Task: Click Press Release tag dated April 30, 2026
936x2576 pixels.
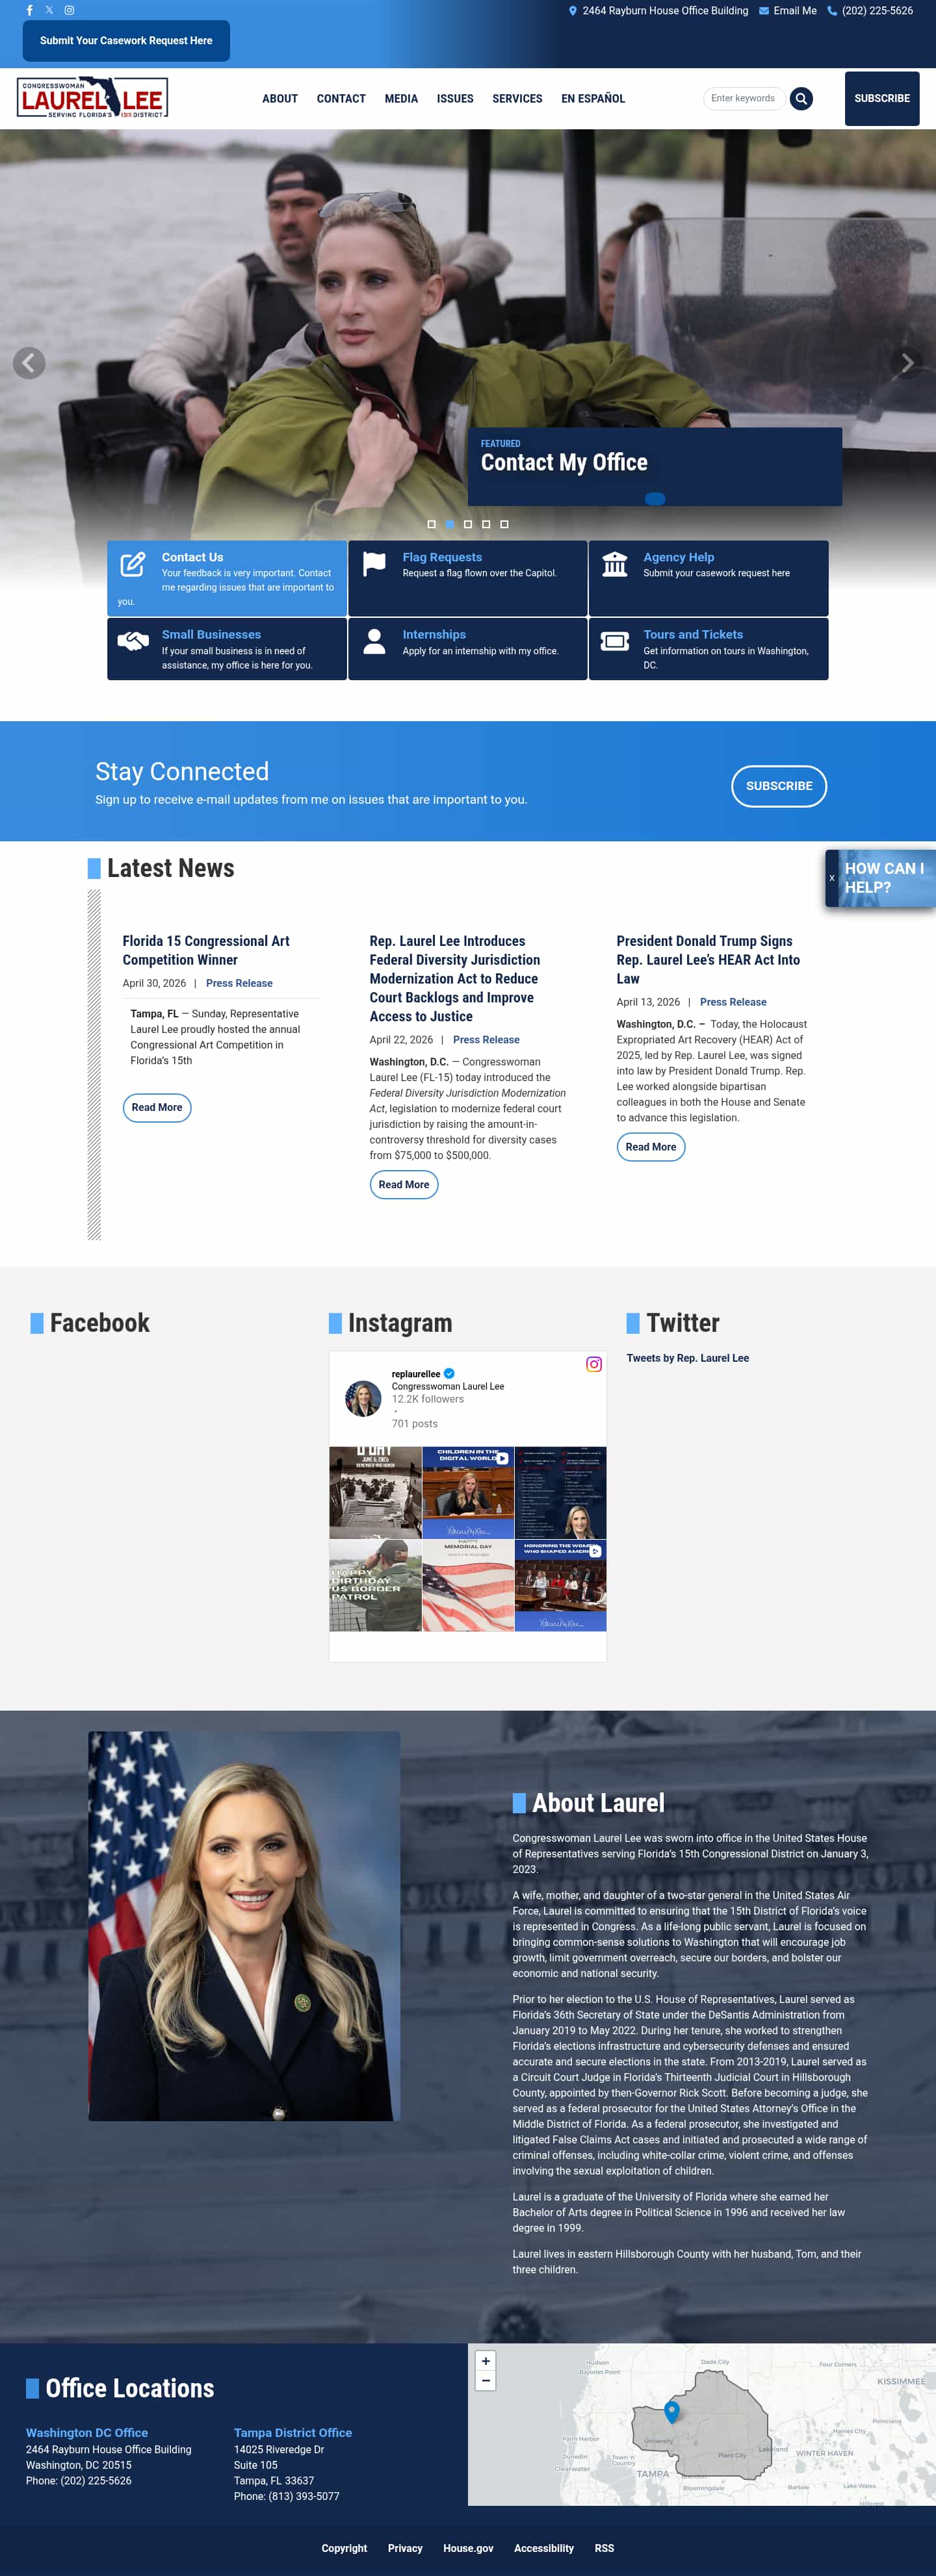Action: pos(239,983)
